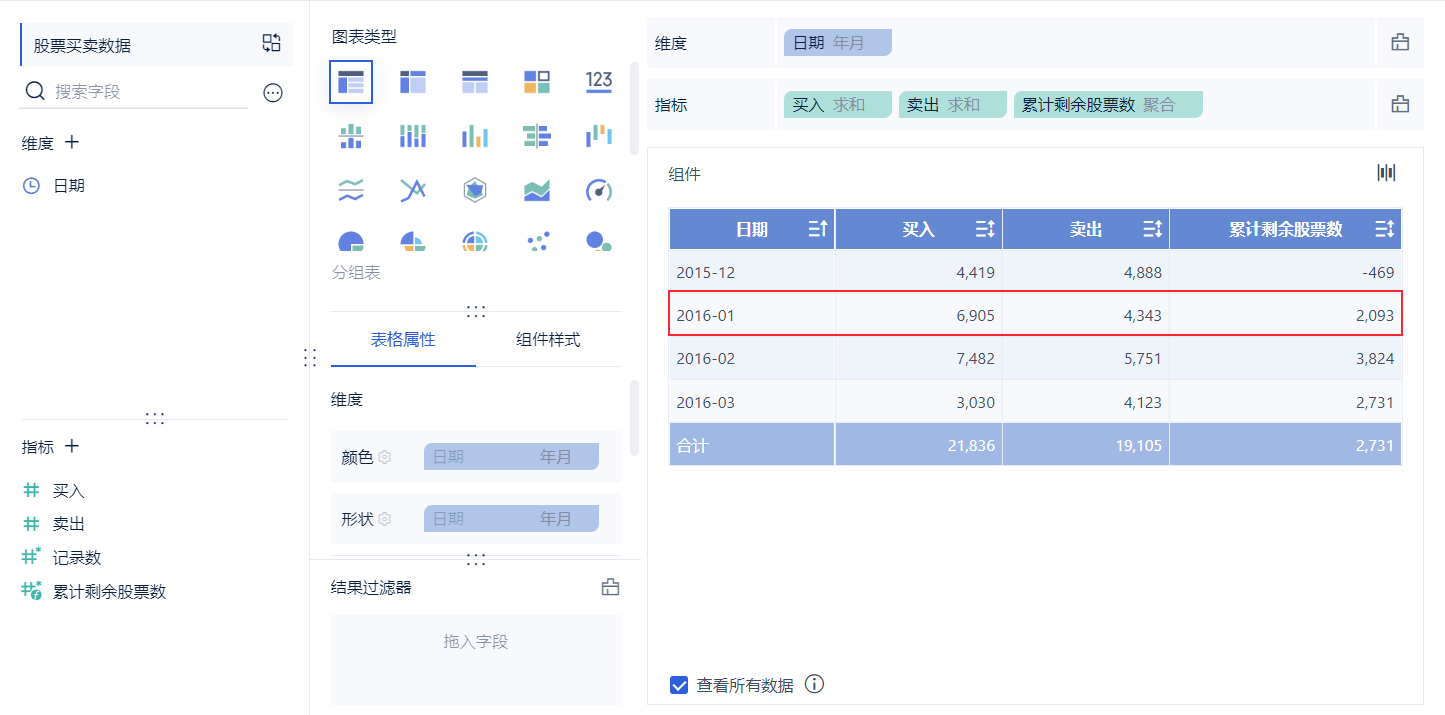Select the 记录数 indicator field
The height and width of the screenshot is (715, 1445).
click(77, 557)
